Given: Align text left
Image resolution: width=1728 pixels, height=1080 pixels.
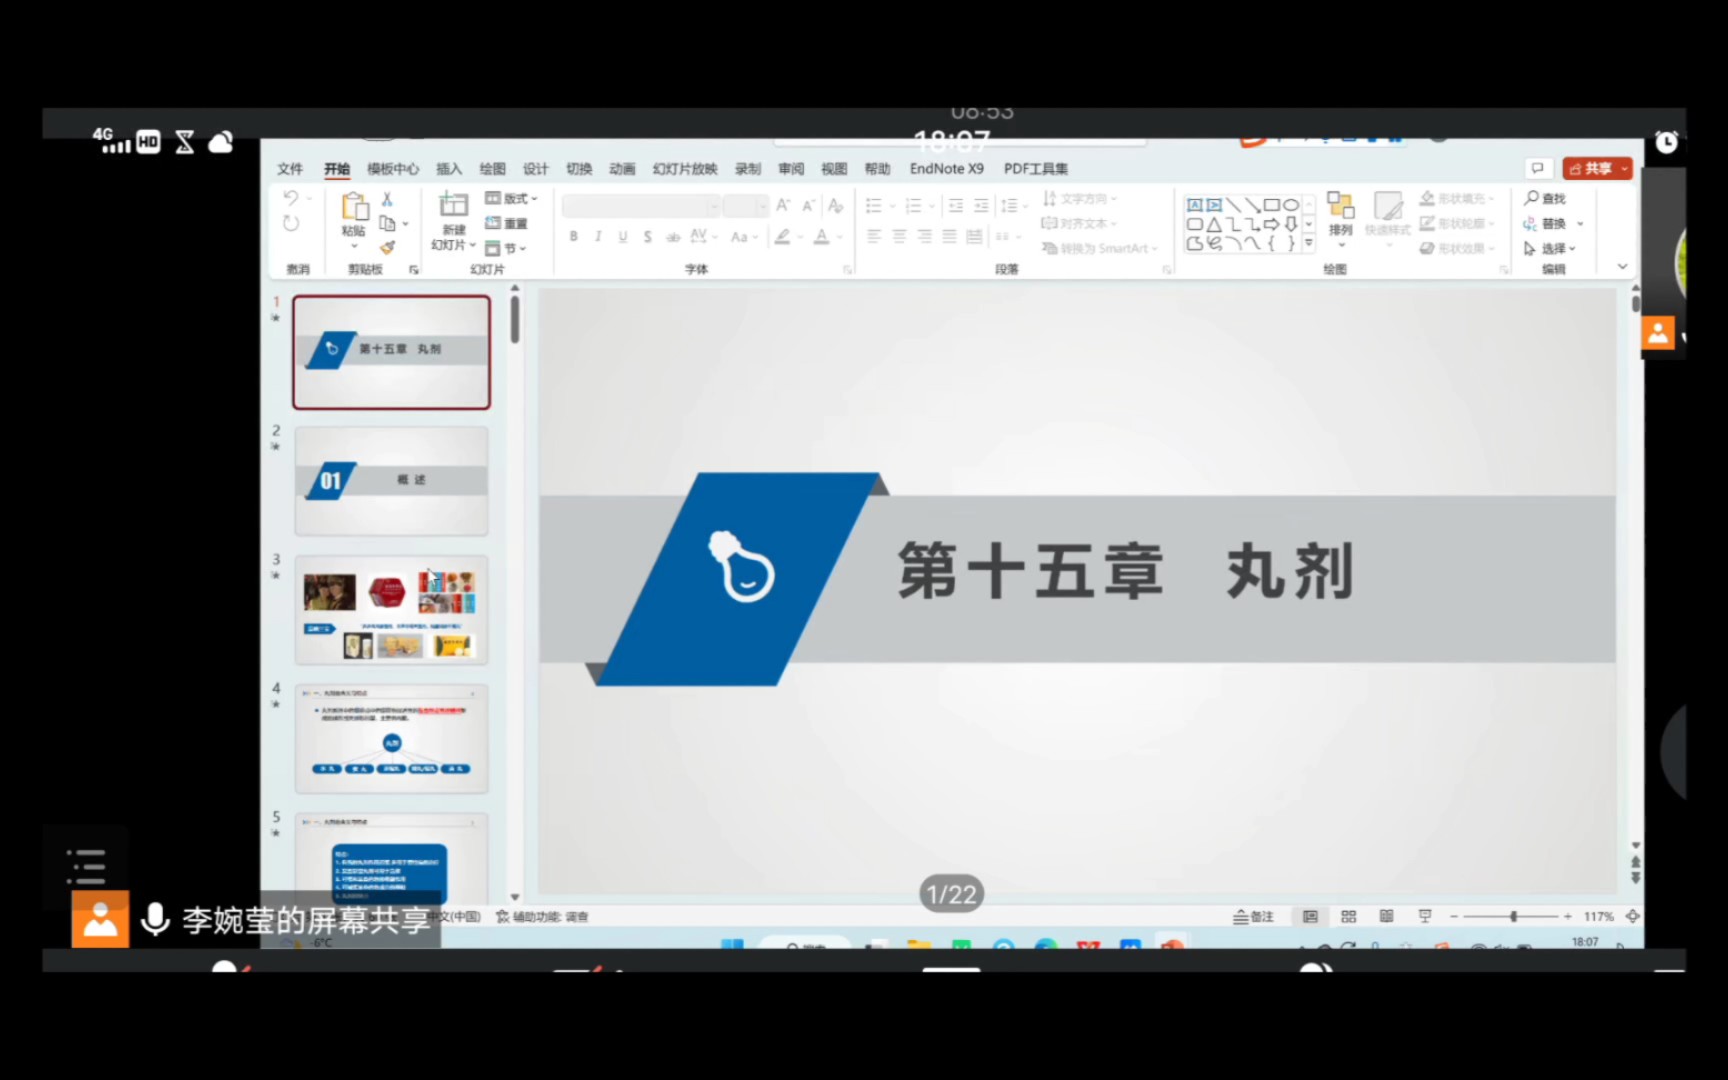Looking at the screenshot, I should [x=874, y=236].
